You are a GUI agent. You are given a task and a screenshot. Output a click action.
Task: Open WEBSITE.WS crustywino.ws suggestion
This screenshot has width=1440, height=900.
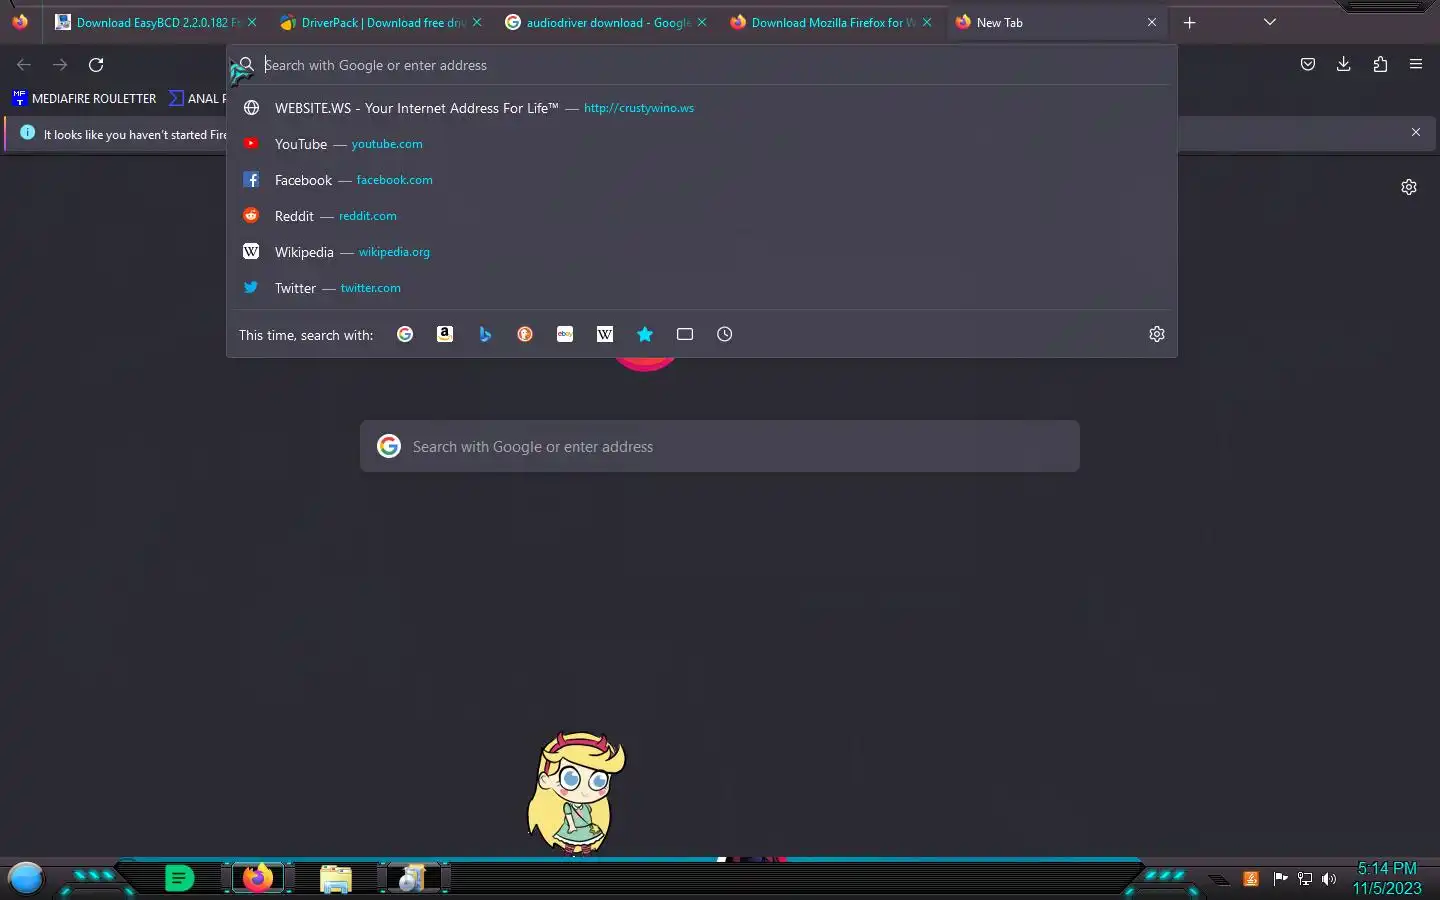(702, 108)
